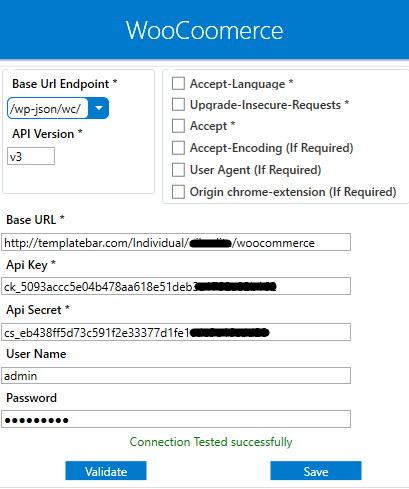Click the Base Url Endpoint label
Screen dimensions: 409x489
pos(65,84)
